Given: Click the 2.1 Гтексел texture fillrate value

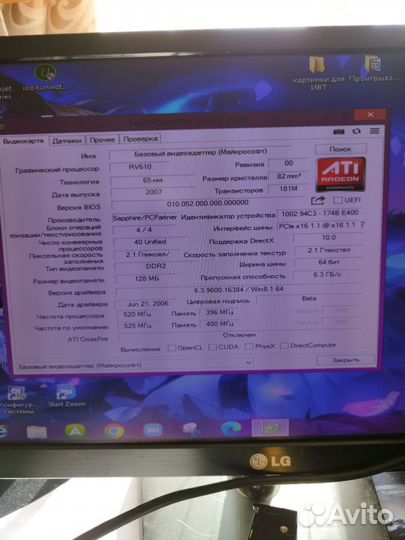Looking at the screenshot, I should (329, 250).
